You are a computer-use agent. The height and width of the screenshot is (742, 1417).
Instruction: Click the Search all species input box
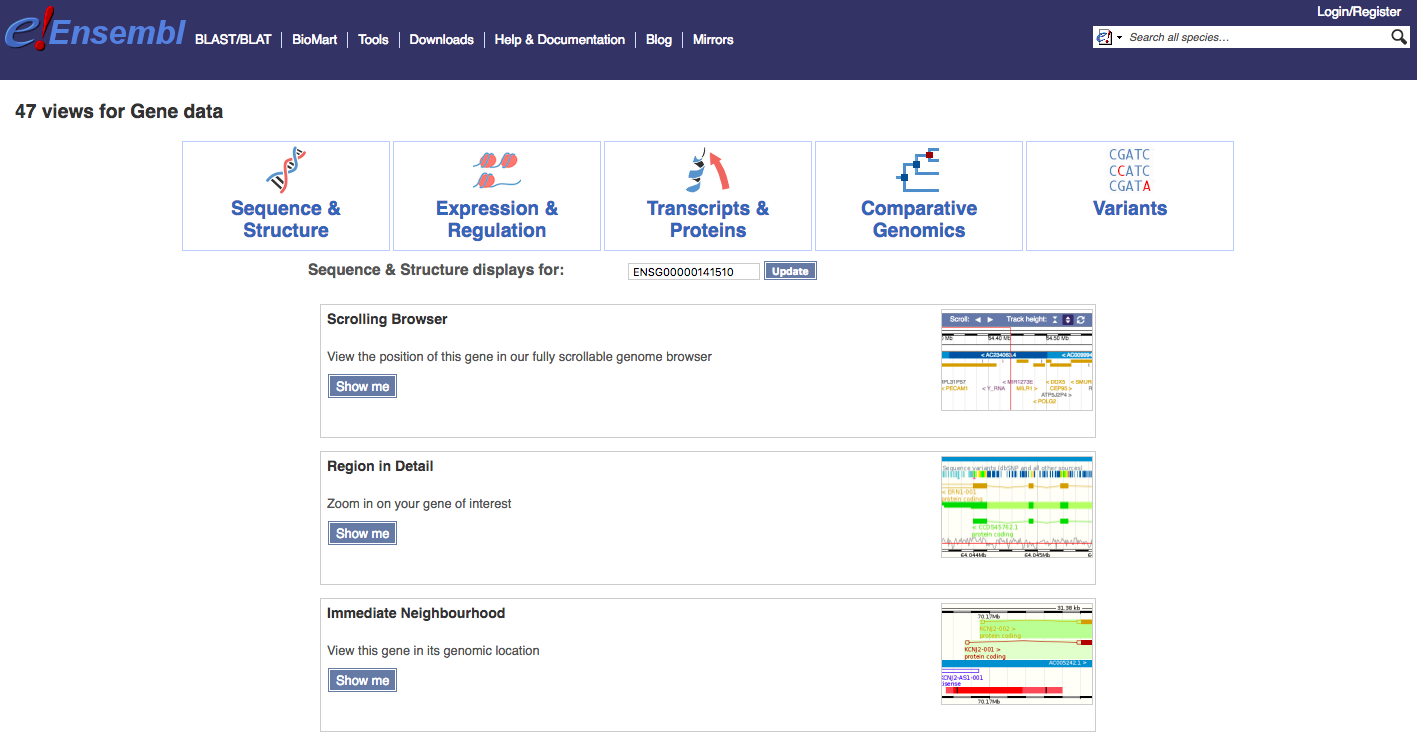[x=1257, y=37]
